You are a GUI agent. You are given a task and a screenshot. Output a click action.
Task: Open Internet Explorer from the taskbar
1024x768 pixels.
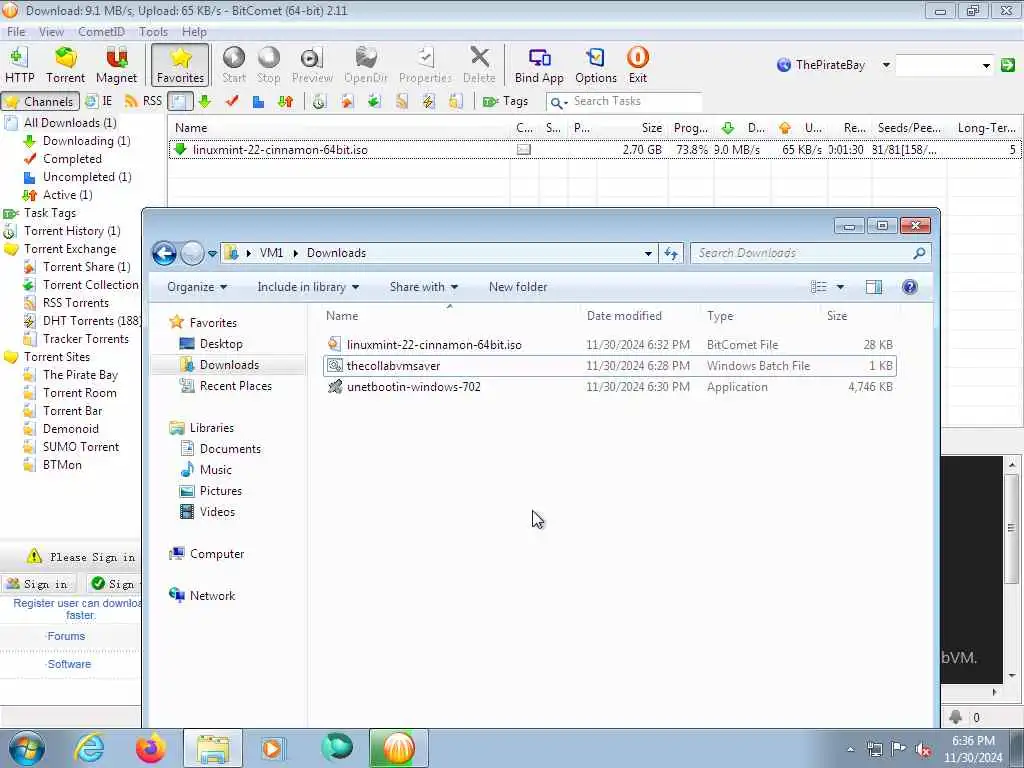pos(89,748)
